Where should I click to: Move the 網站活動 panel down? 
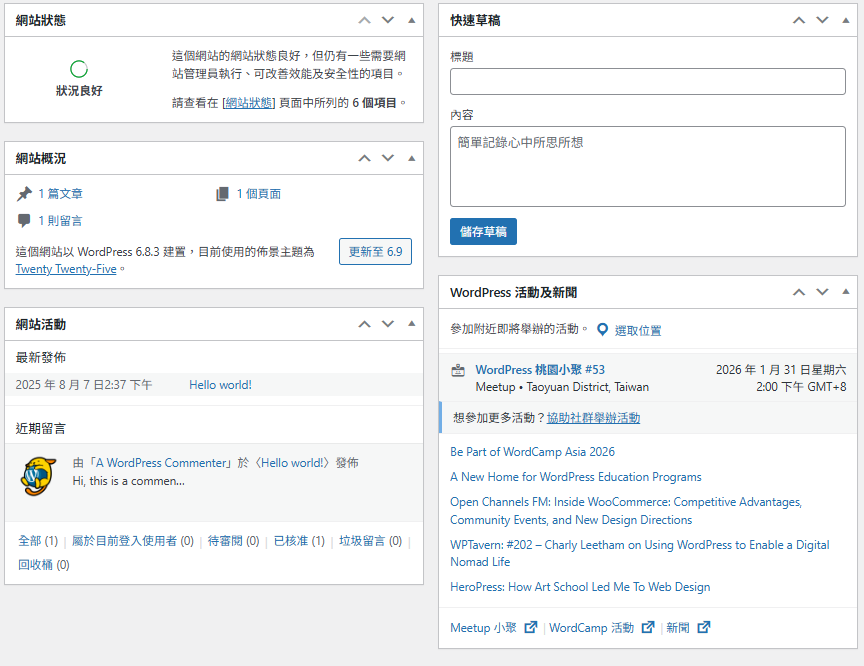coord(388,324)
